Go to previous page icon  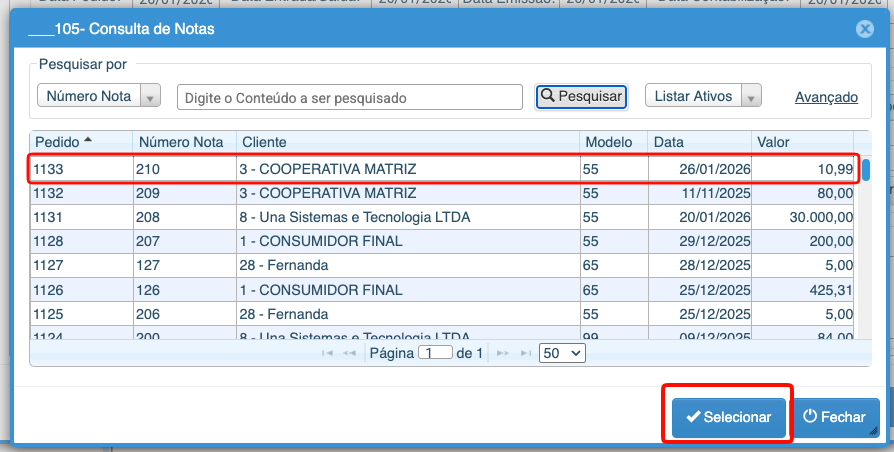pyautogui.click(x=349, y=354)
